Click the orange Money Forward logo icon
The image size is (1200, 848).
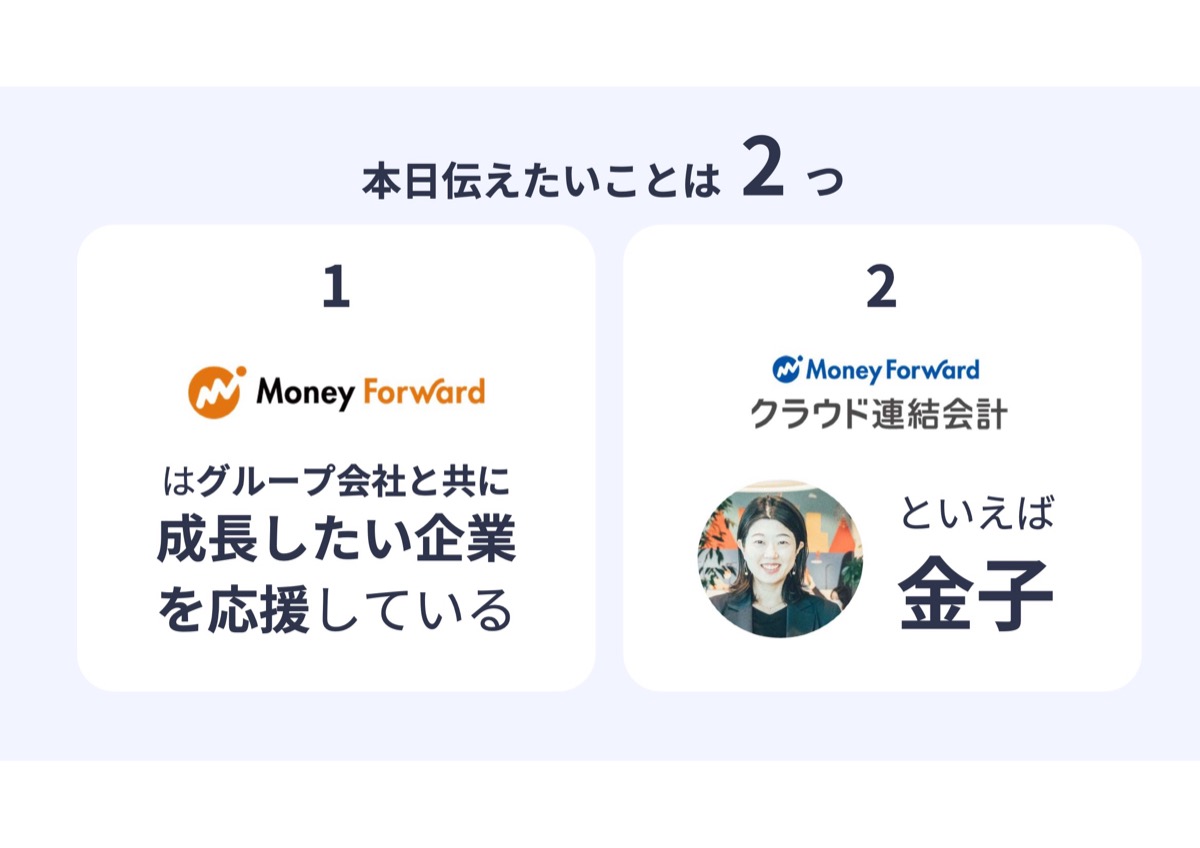coord(216,392)
